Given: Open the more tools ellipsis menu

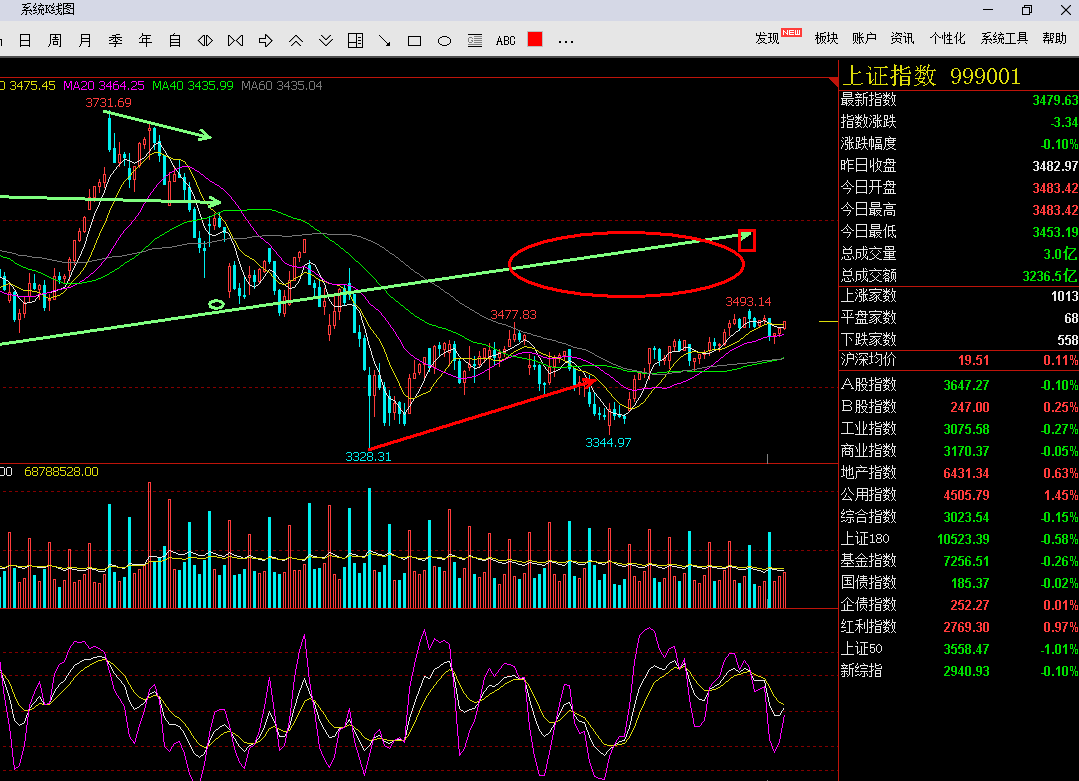Looking at the screenshot, I should point(566,41).
